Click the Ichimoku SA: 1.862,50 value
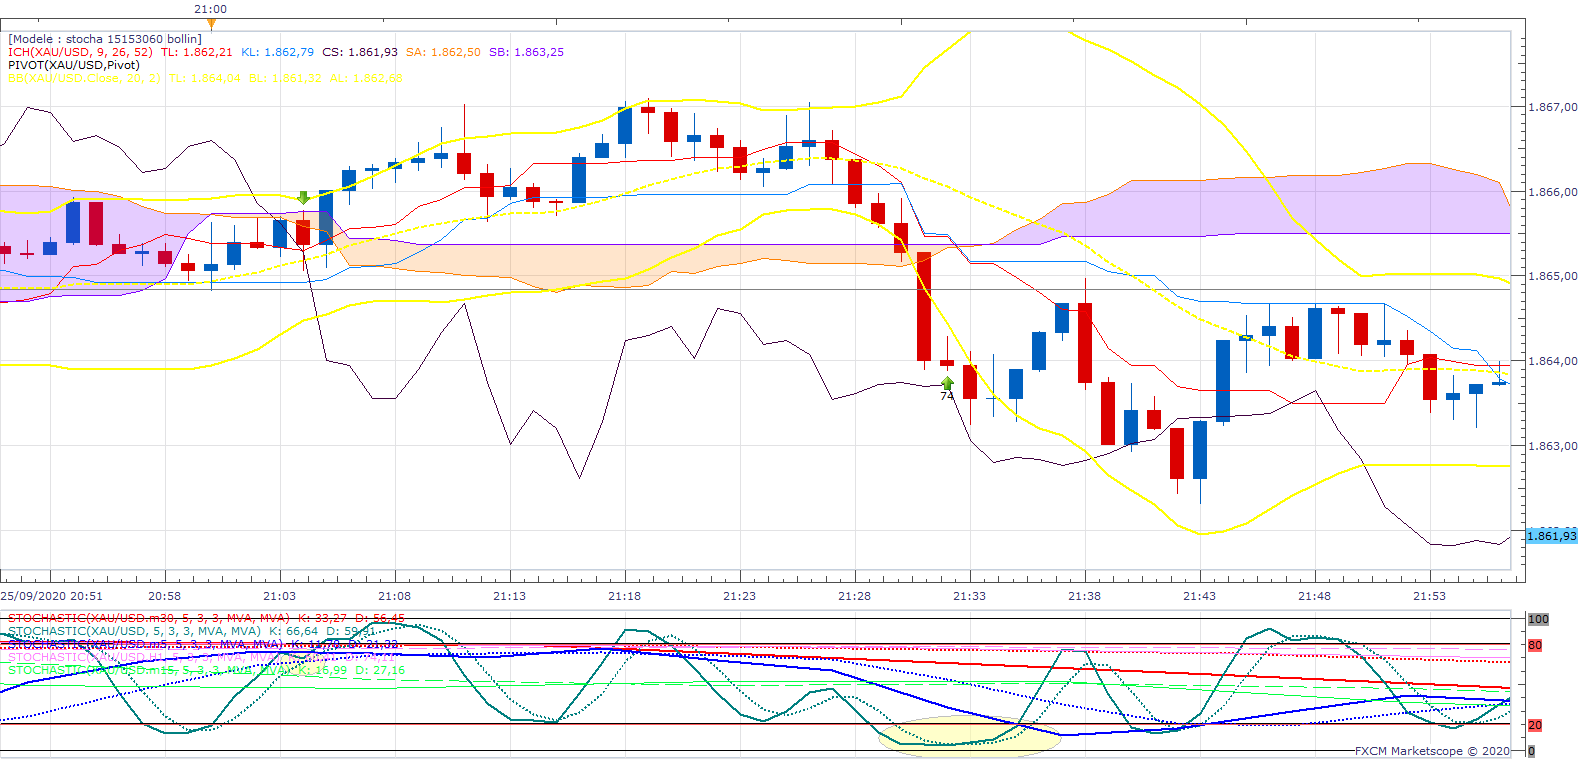1583x760 pixels. click(x=443, y=52)
